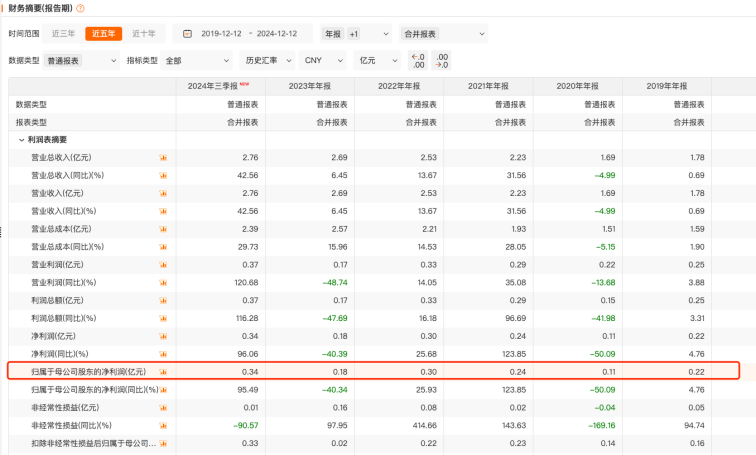Select the 近三年 time range option
Image resolution: width=756 pixels, height=455 pixels.
pyautogui.click(x=63, y=33)
